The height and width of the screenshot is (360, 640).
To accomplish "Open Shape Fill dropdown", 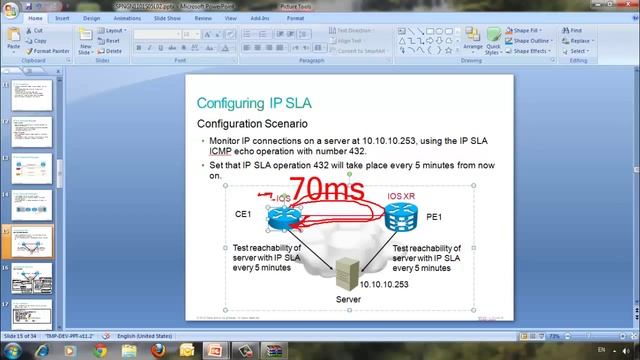I will (x=524, y=31).
